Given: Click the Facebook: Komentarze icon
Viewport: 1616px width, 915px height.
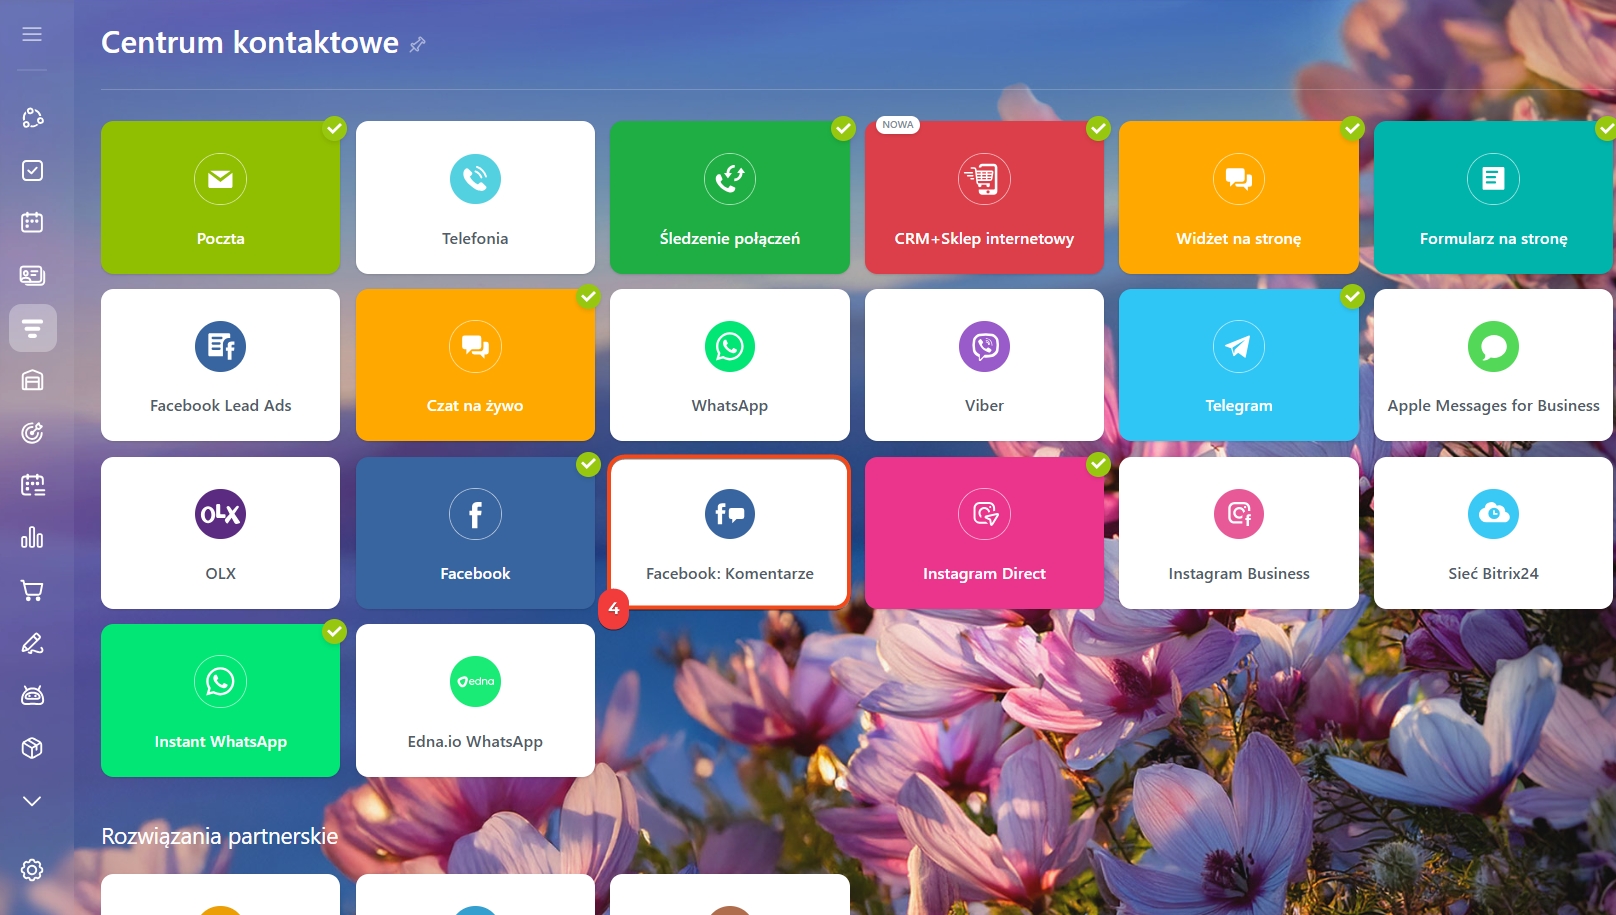Looking at the screenshot, I should tap(730, 514).
